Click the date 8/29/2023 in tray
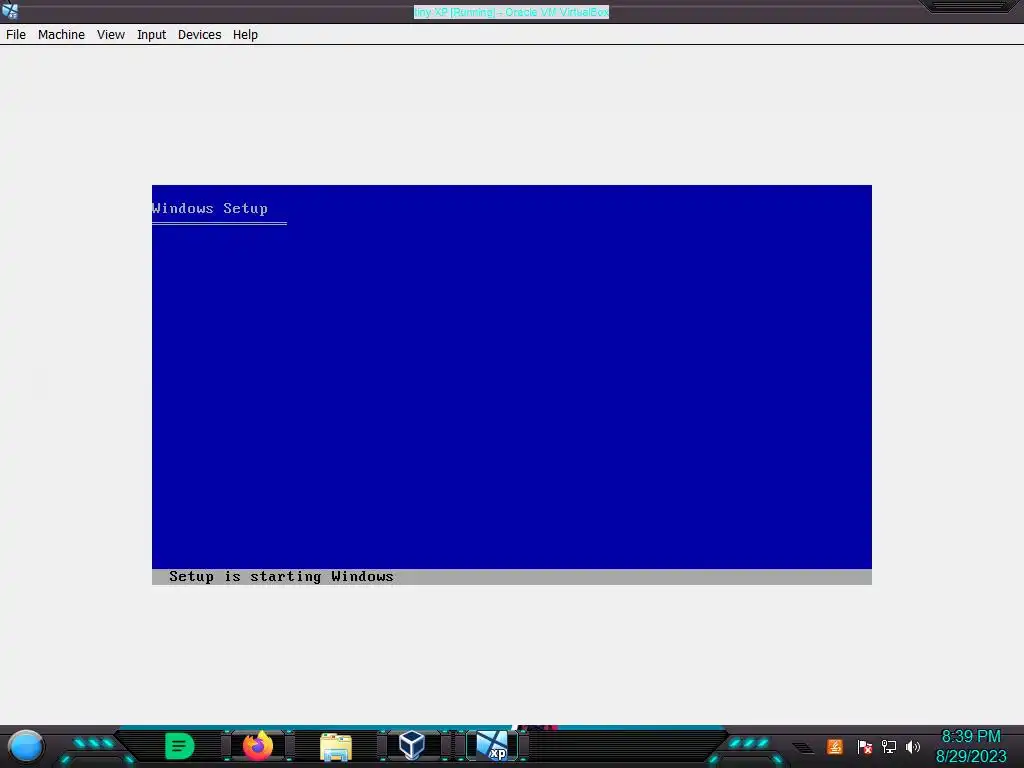1024x768 pixels. coord(970,756)
